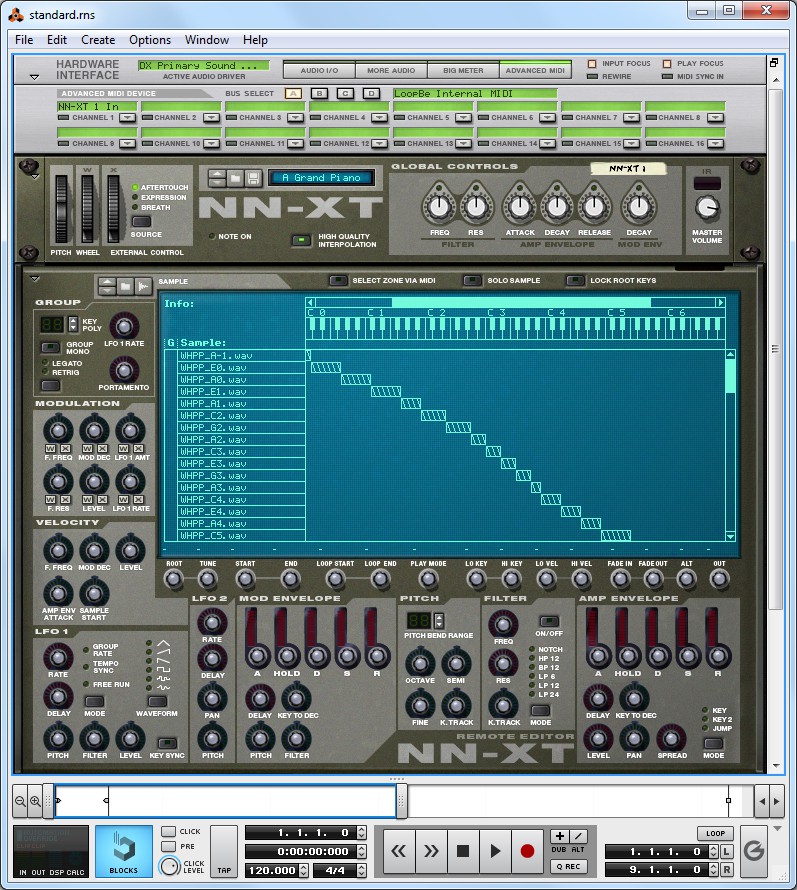
Task: Enable the CLICK metronome checkbox
Action: [x=168, y=831]
